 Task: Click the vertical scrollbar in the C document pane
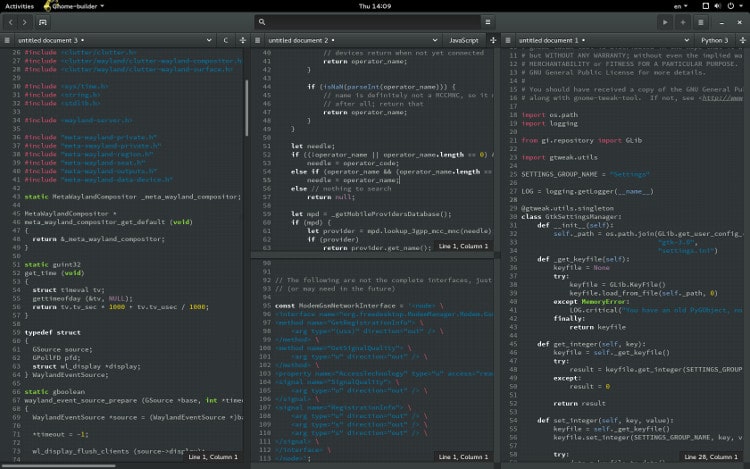tap(246, 108)
